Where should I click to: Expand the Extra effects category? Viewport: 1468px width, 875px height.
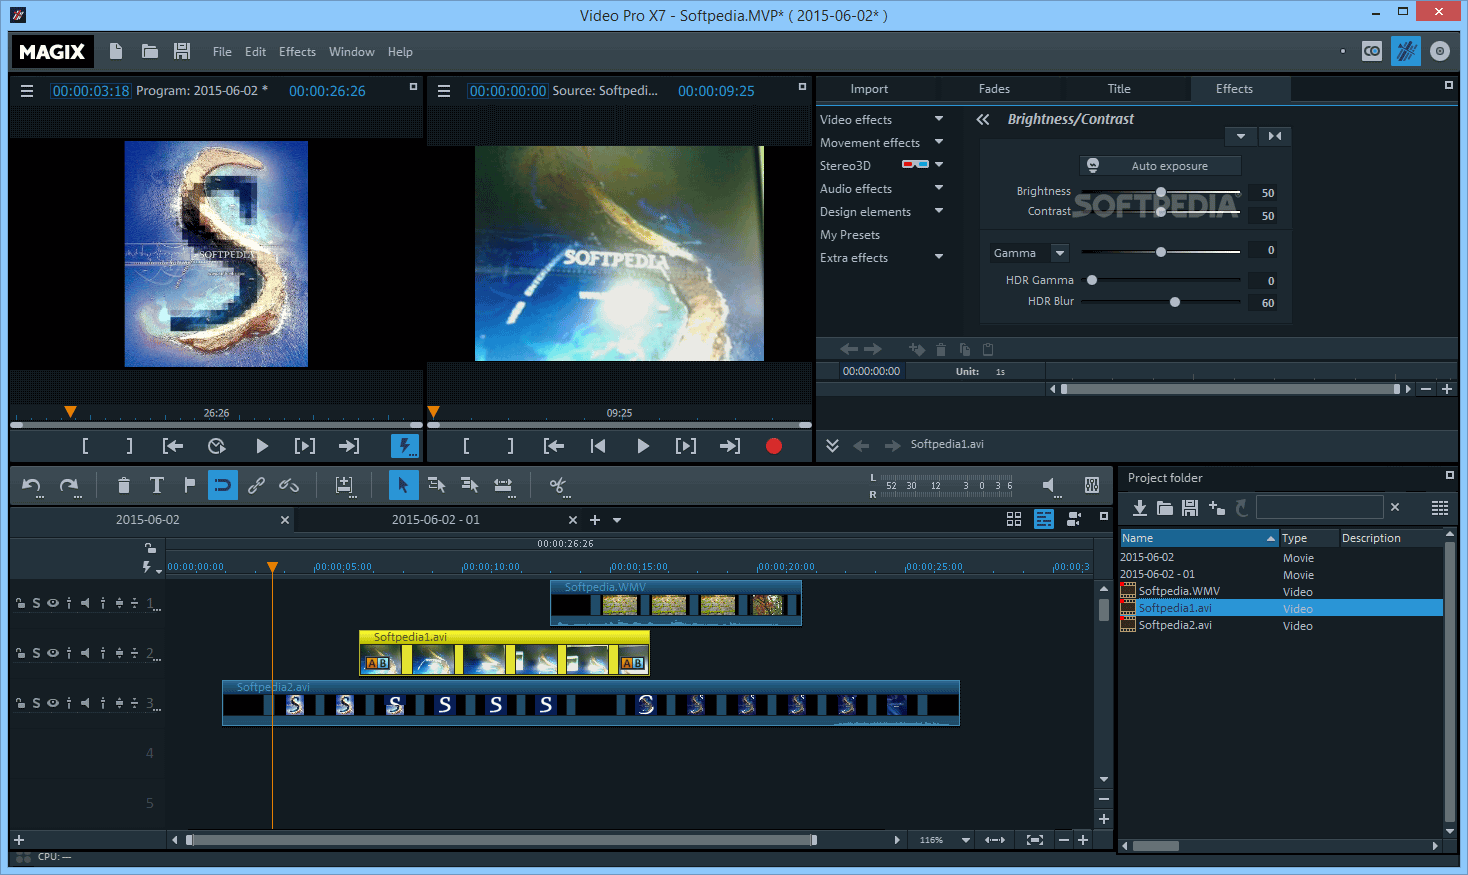(939, 257)
